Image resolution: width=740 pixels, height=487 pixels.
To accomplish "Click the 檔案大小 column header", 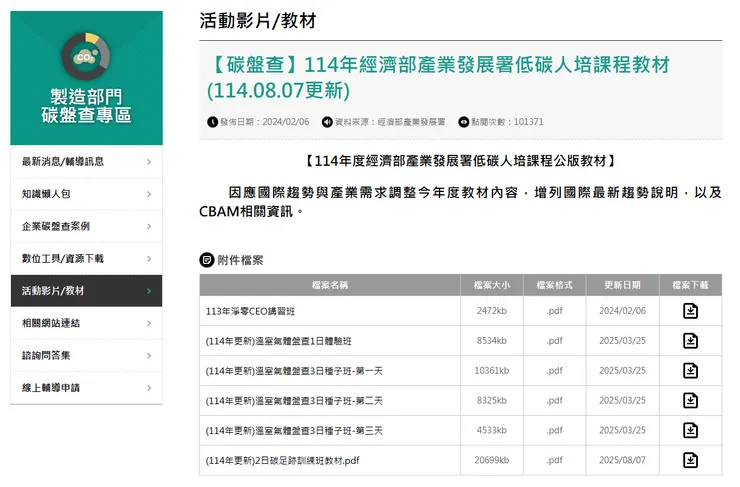I will [492, 285].
